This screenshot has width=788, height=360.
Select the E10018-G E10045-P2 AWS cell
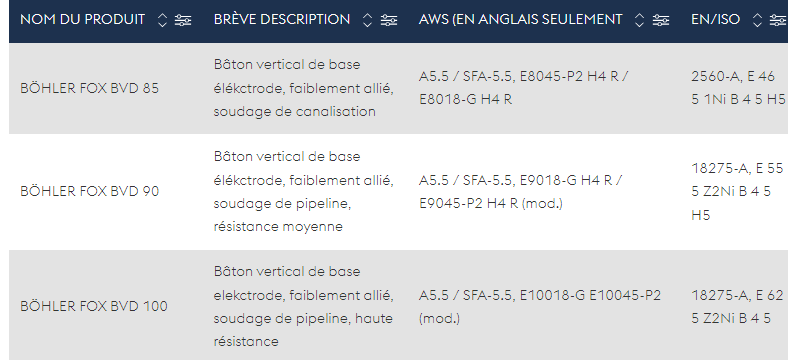point(540,306)
